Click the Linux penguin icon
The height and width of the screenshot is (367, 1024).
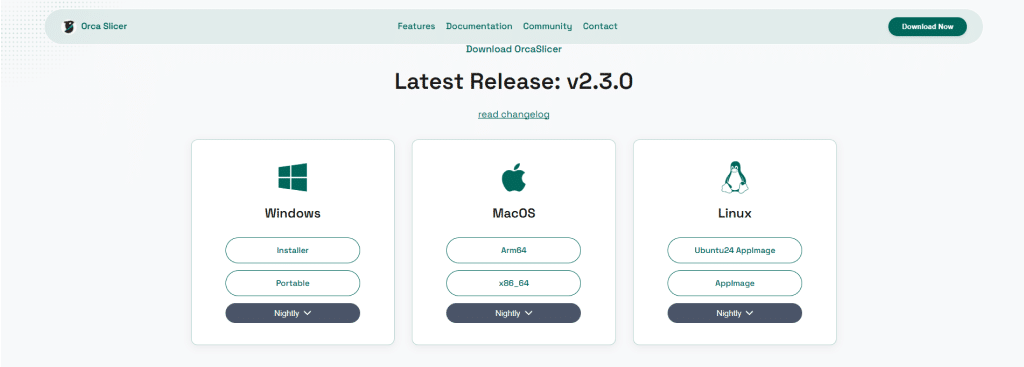coord(735,177)
